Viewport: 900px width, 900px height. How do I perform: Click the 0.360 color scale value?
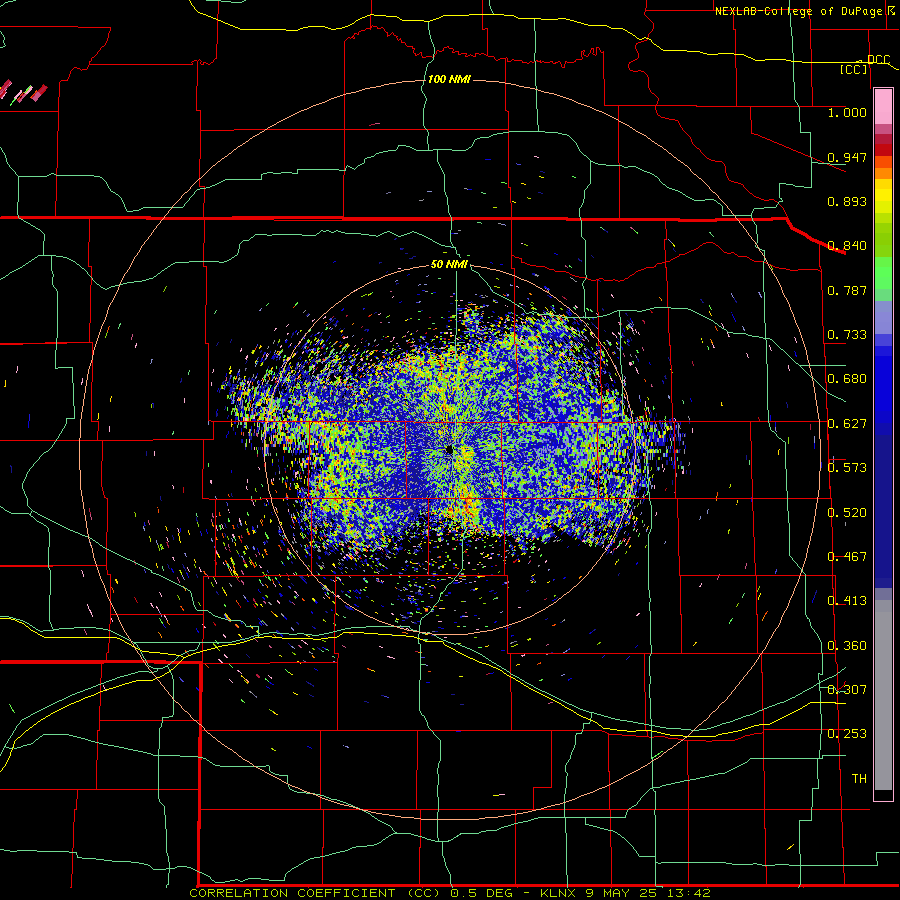coord(847,646)
